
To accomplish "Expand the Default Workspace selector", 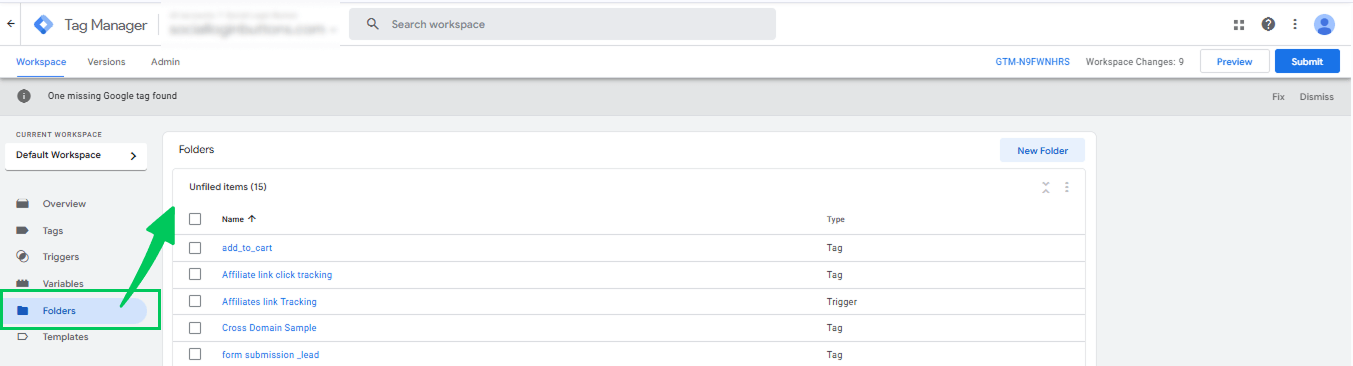I will 76,155.
